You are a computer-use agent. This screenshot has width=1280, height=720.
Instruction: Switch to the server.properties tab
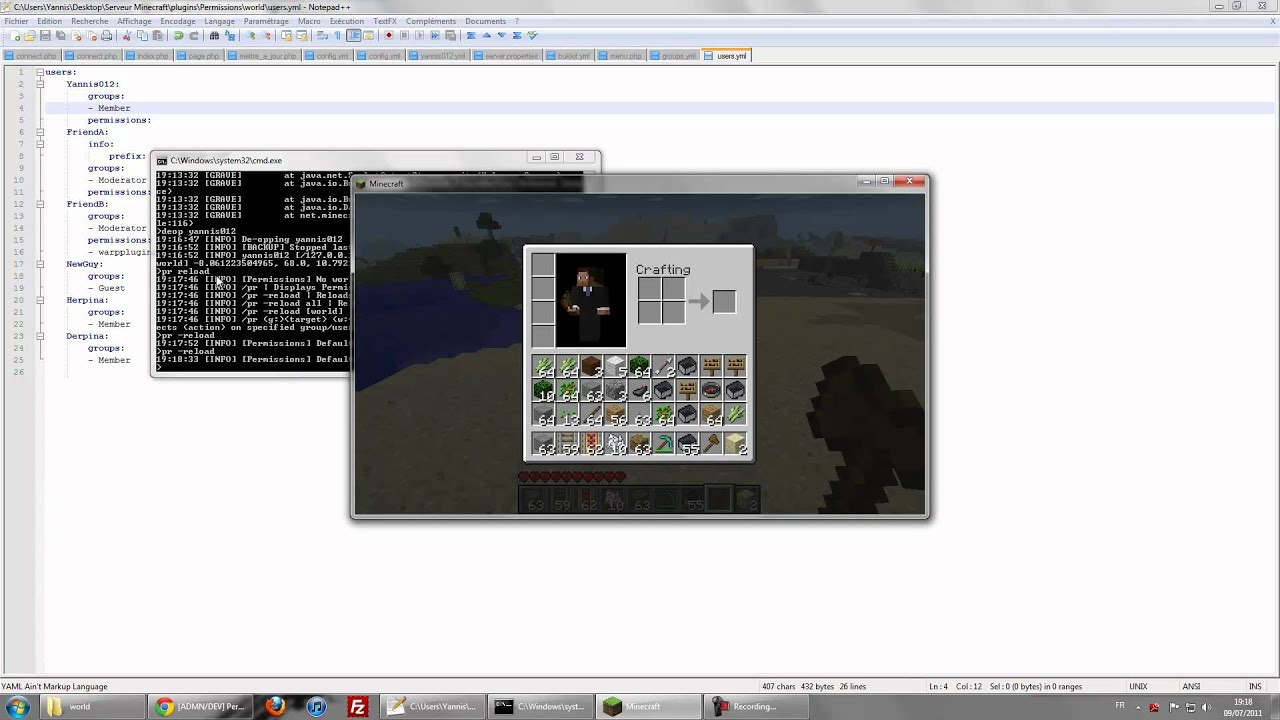click(x=507, y=56)
